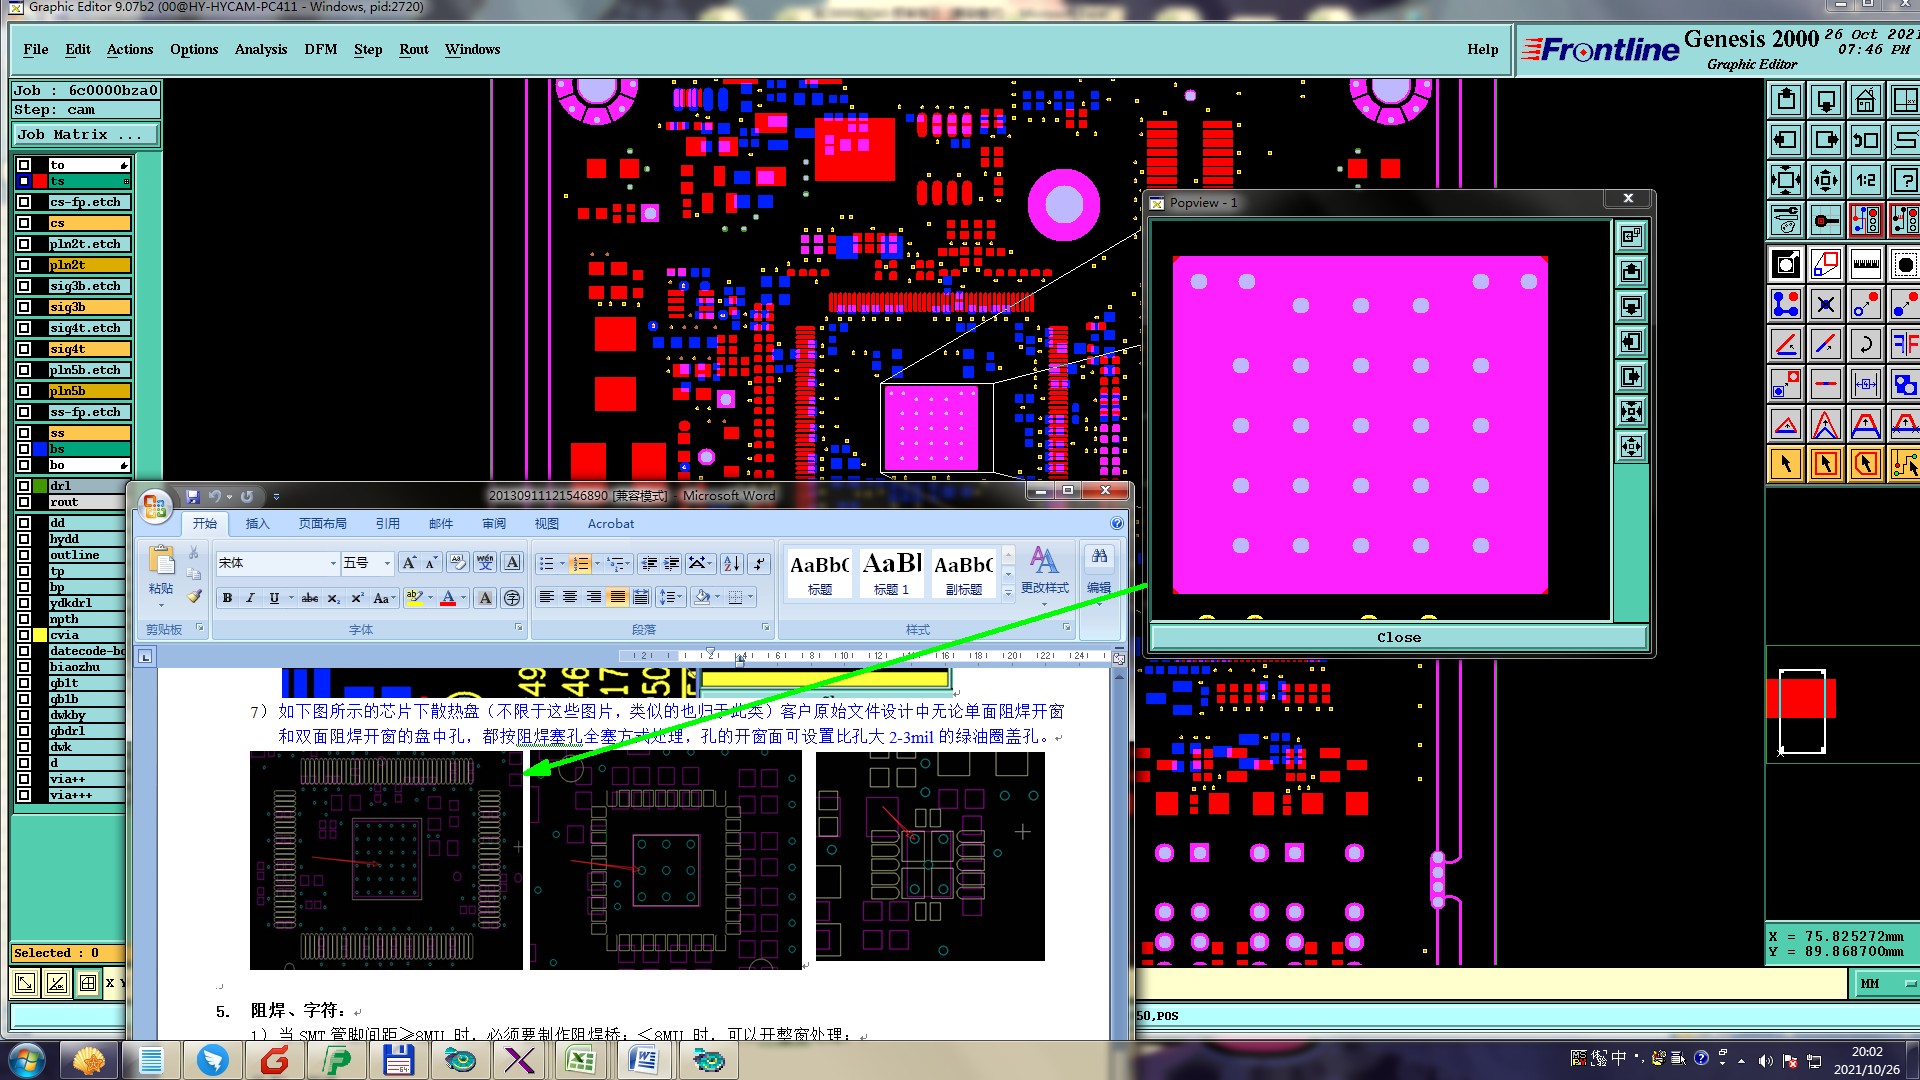Open the DFM menu
This screenshot has width=1920, height=1080.
click(x=320, y=49)
